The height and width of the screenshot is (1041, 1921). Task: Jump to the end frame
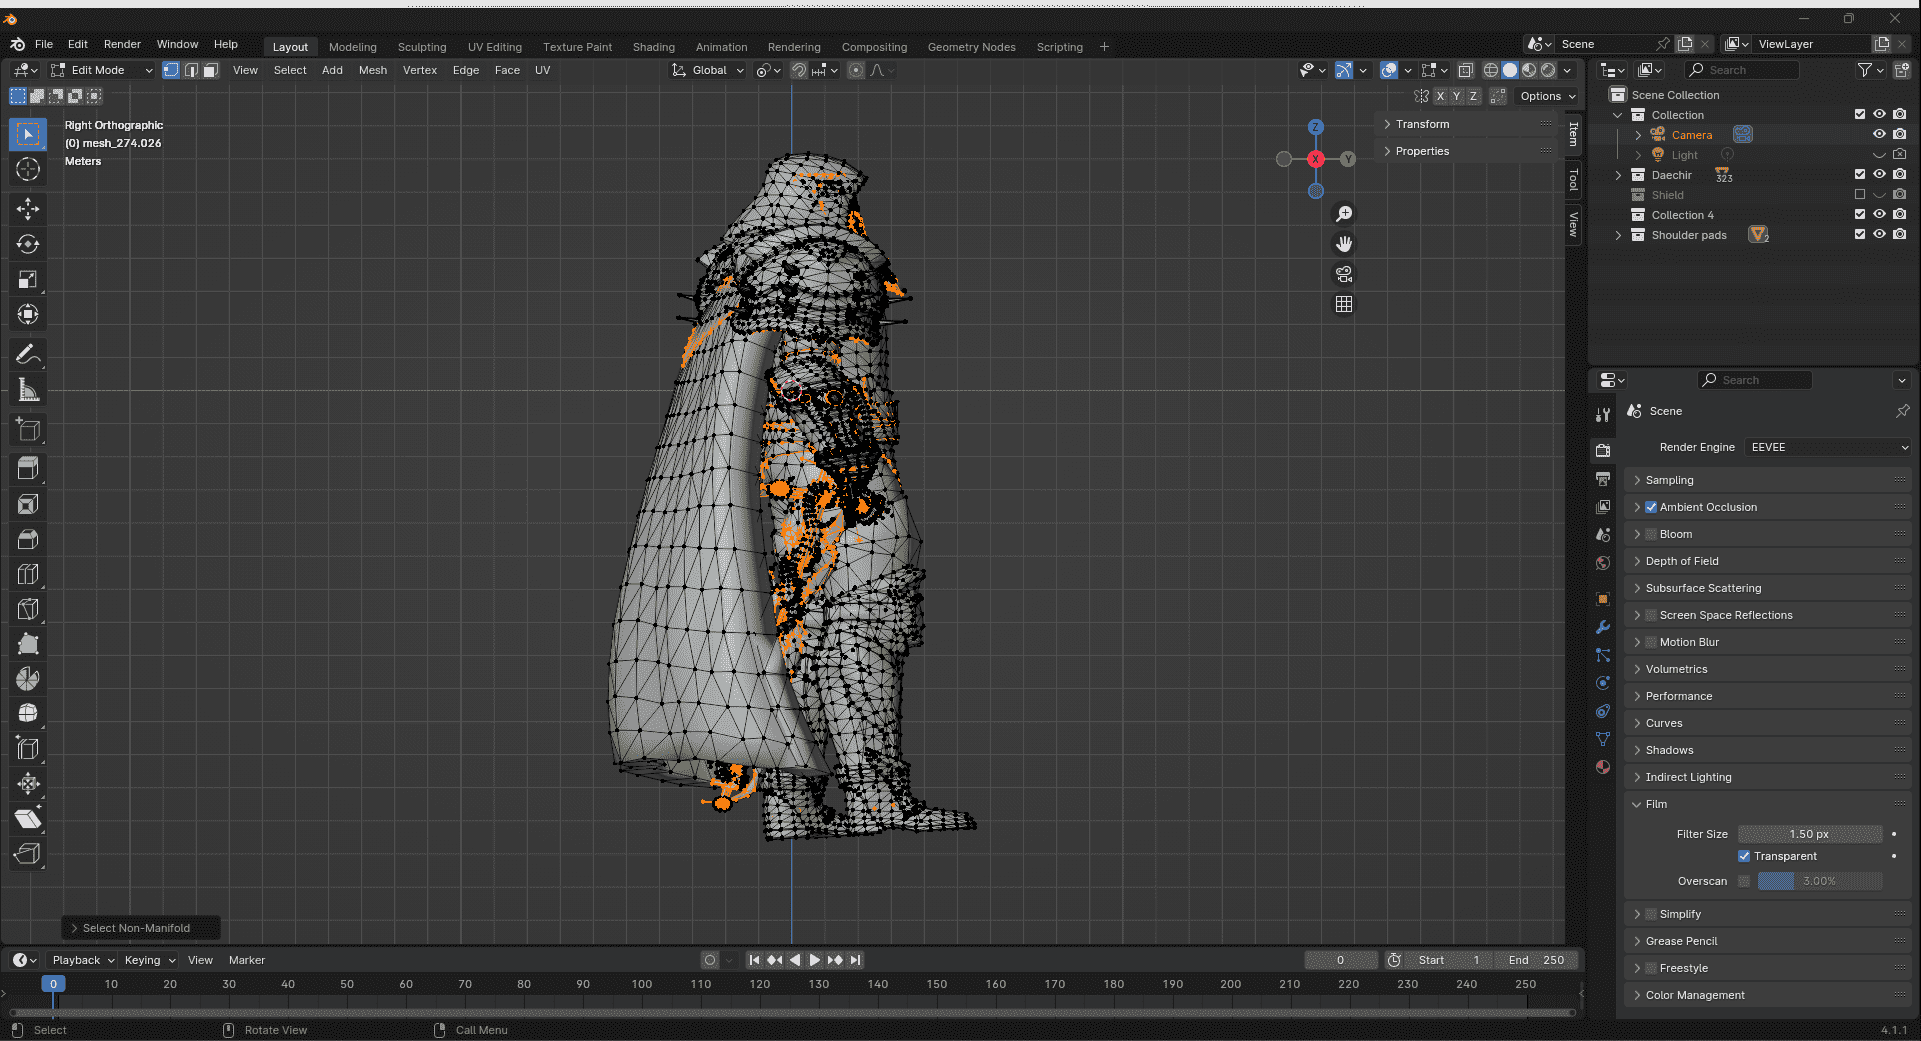(855, 960)
